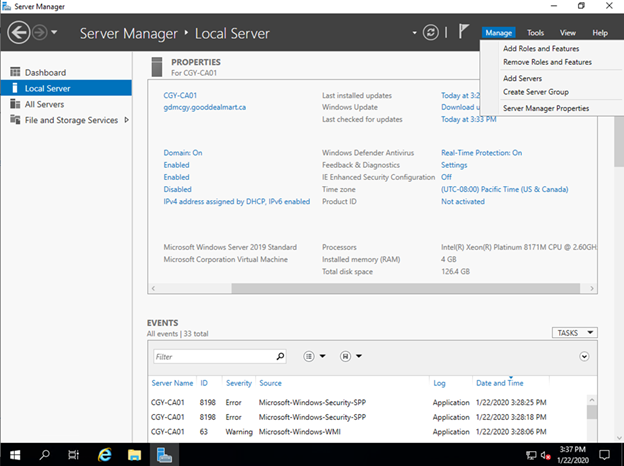This screenshot has height=466, width=624.
Task: Sort events by Server Name column
Action: coord(172,383)
